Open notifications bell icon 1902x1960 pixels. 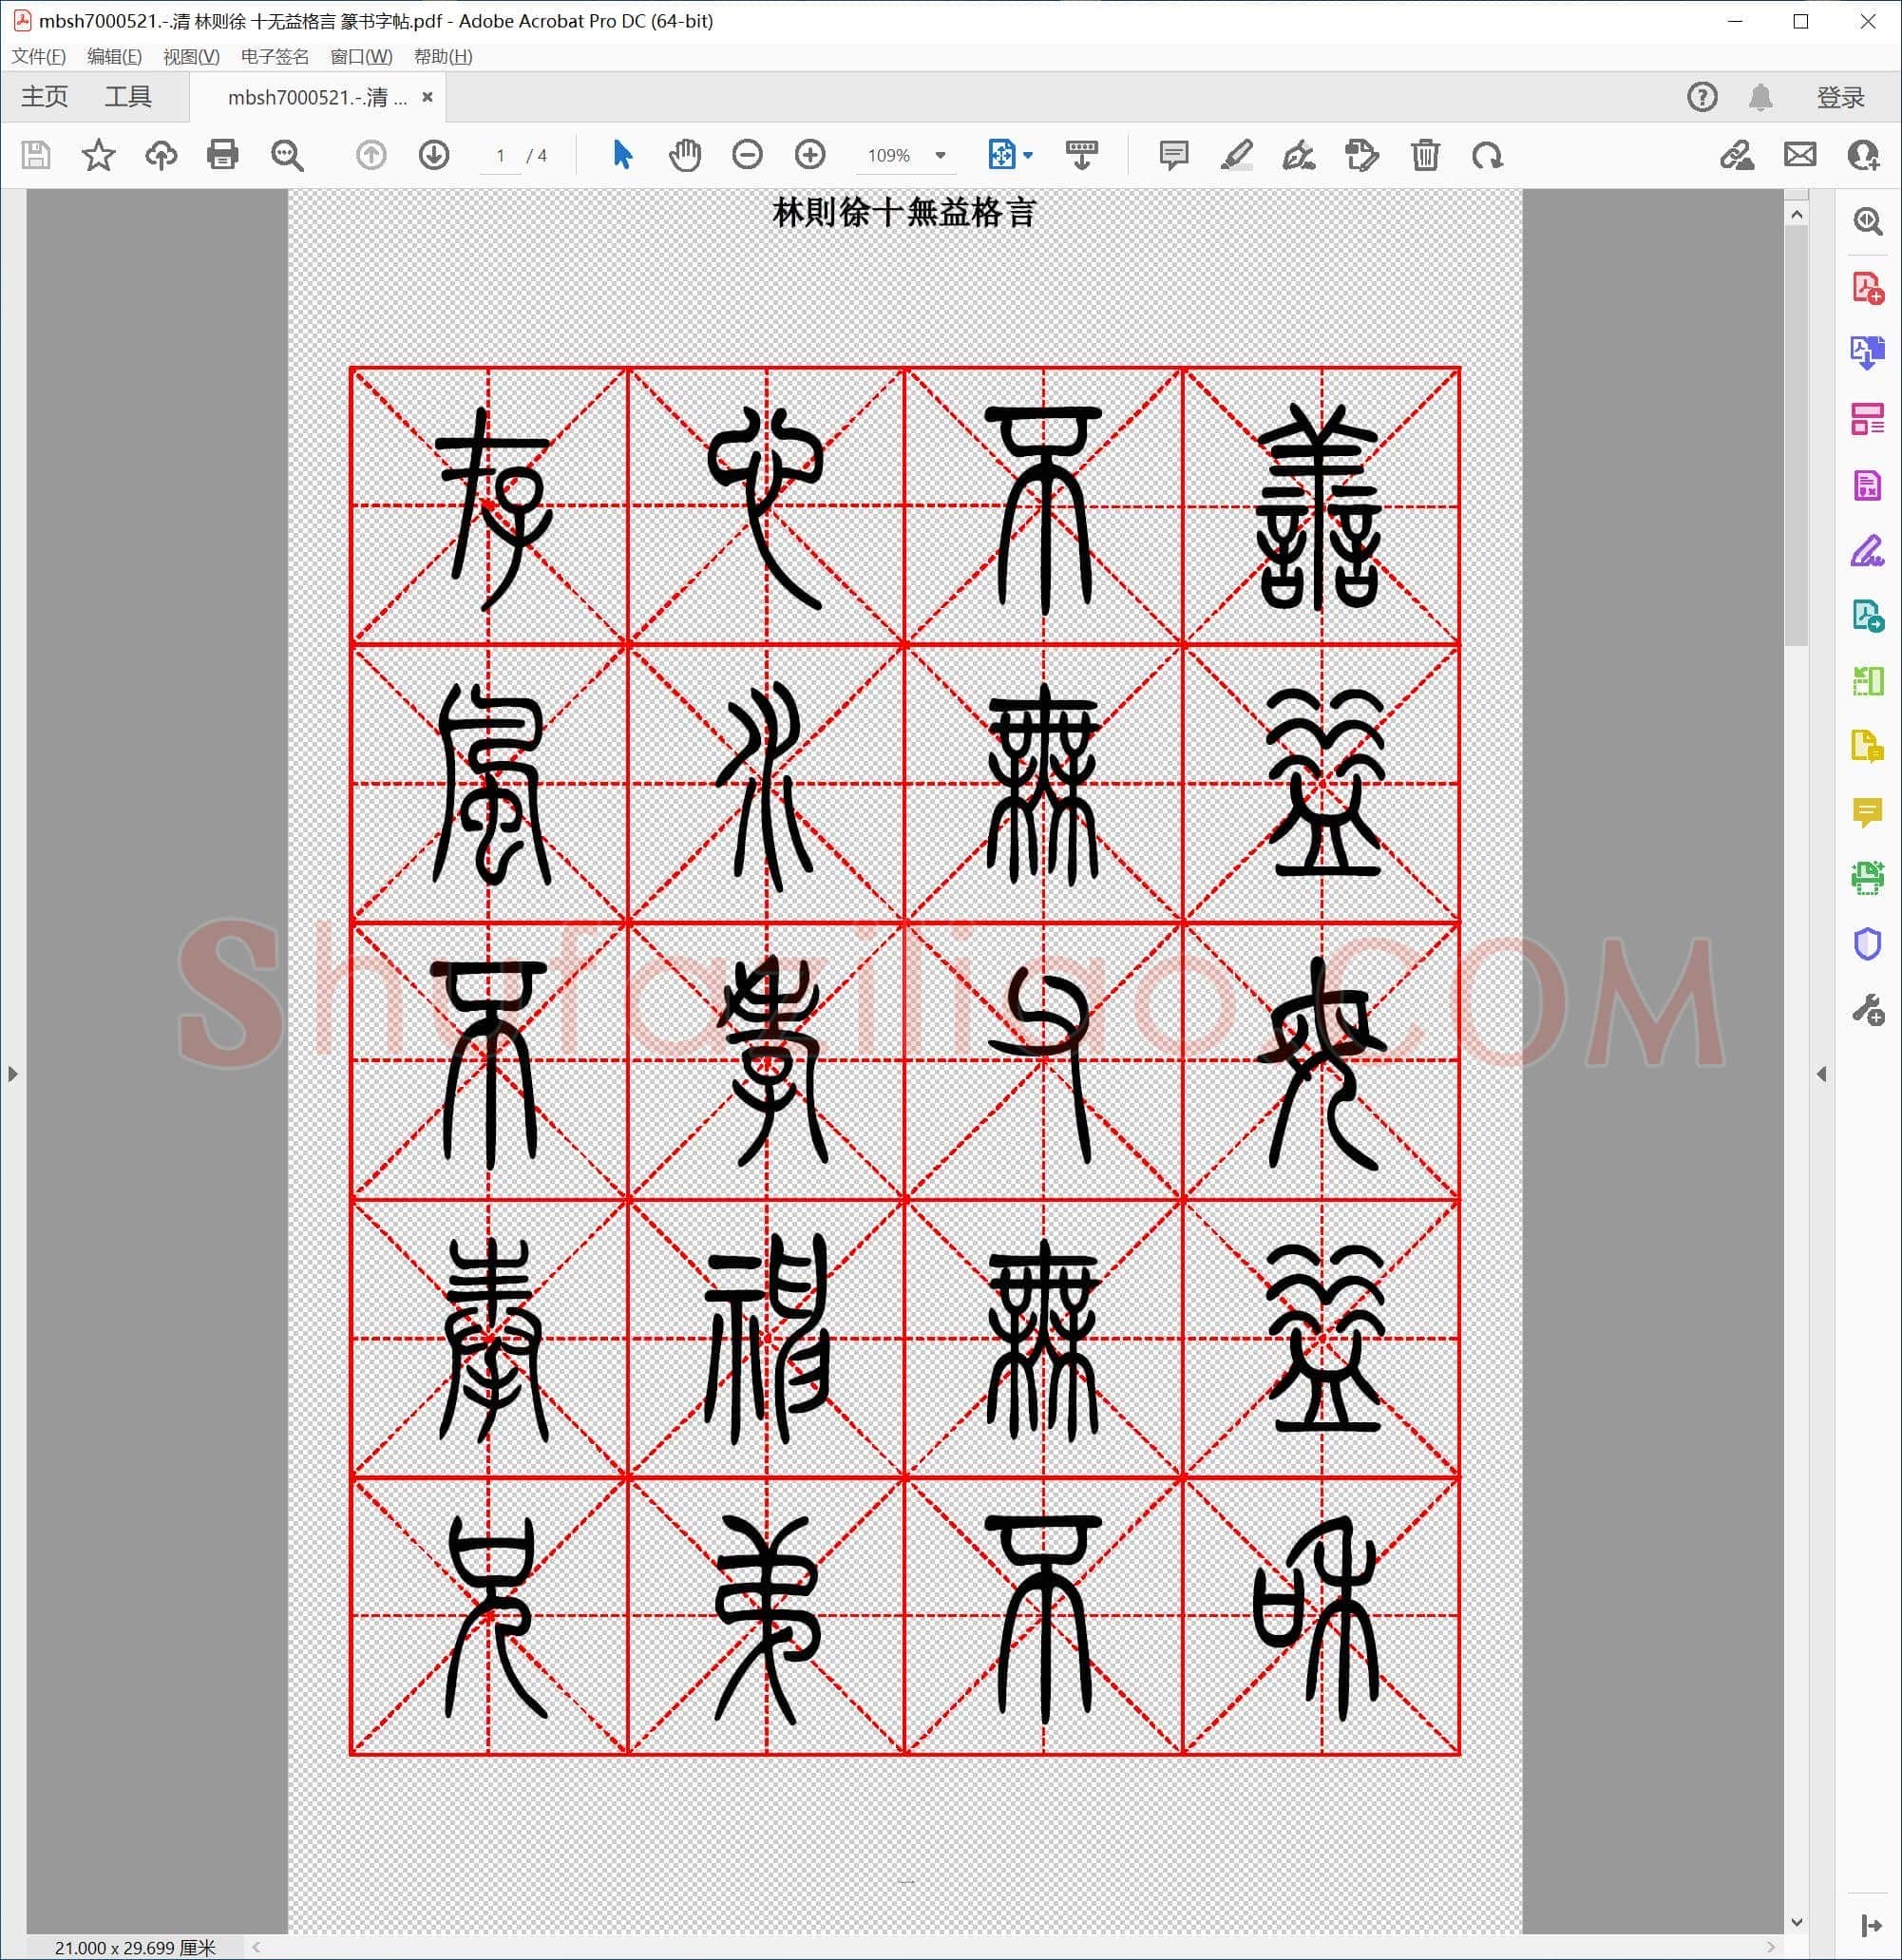1761,97
